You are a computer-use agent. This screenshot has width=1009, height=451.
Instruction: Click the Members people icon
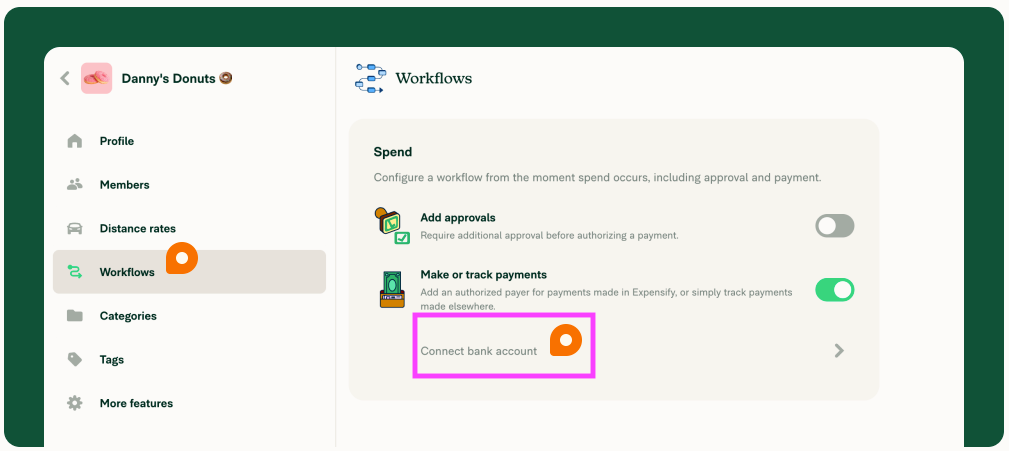[75, 185]
